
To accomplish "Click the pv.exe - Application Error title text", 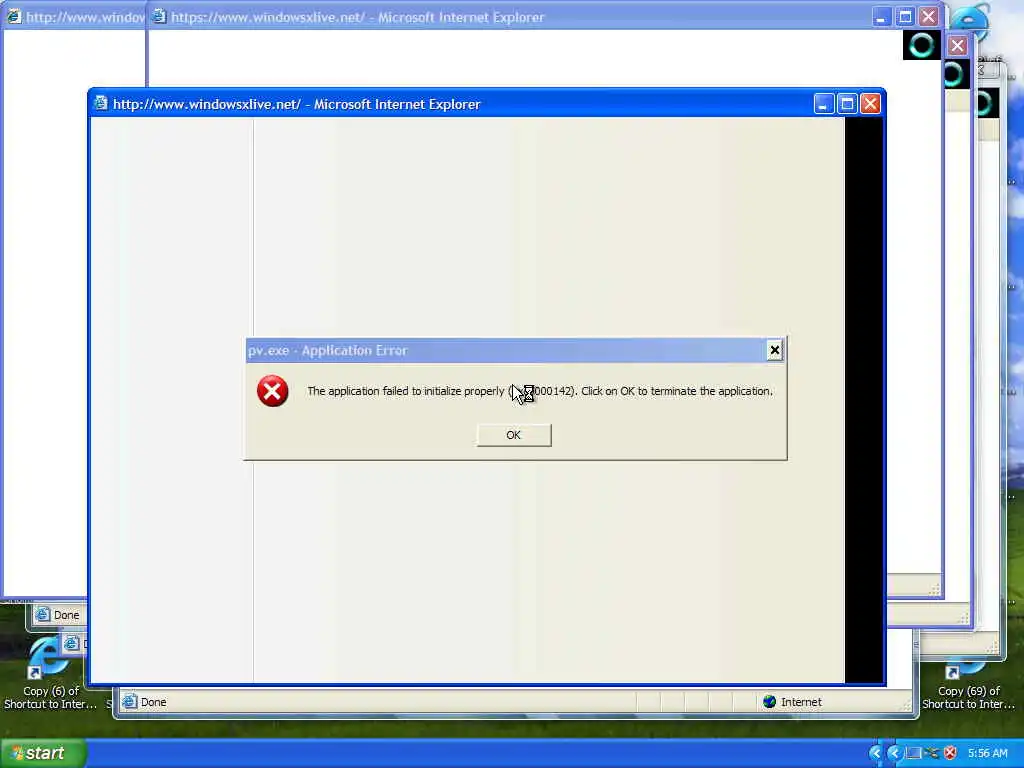I will 327,351.
